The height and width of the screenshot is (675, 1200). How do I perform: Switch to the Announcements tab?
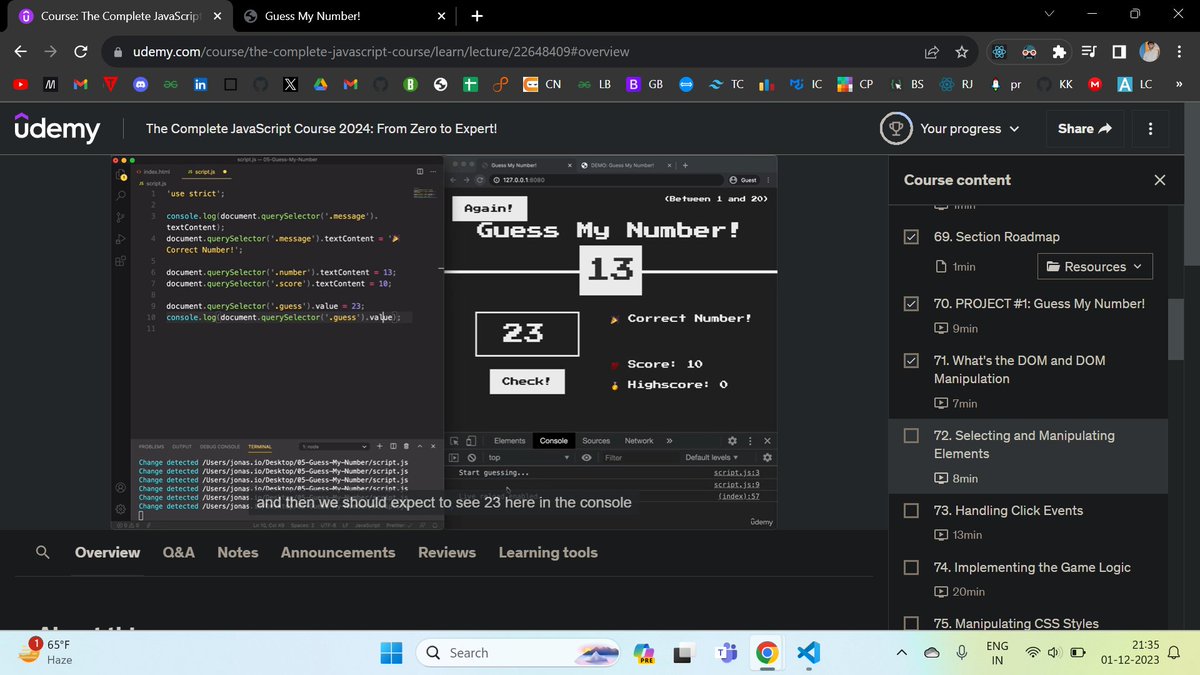click(x=338, y=552)
